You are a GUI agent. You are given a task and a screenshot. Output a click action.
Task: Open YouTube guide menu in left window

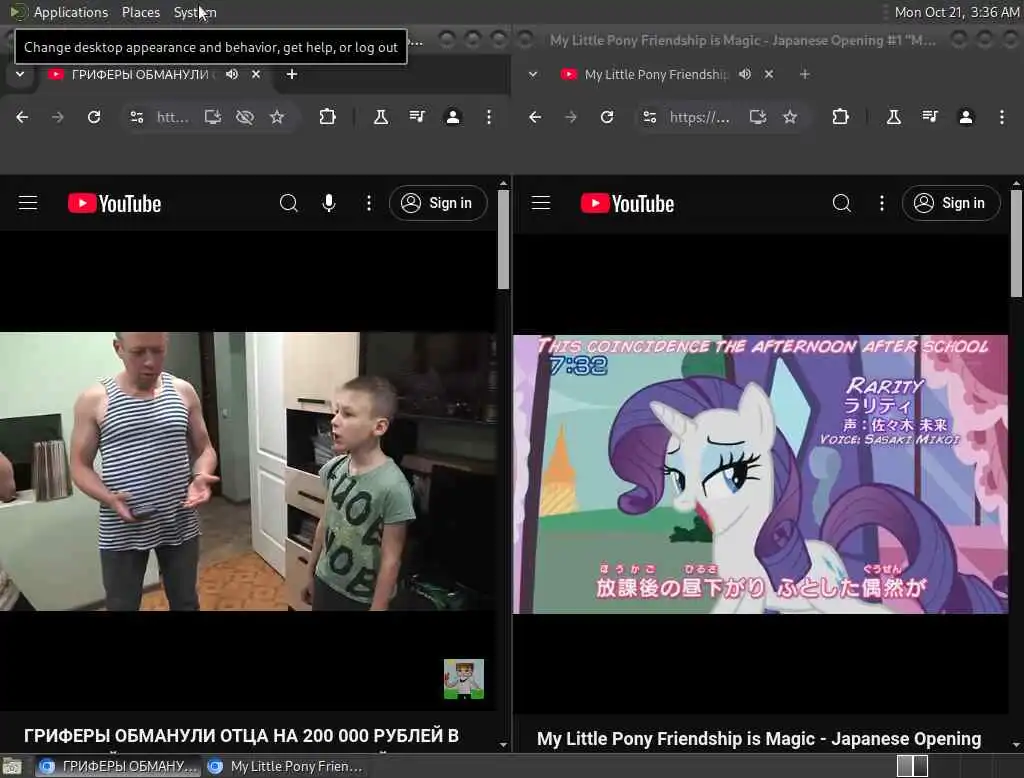click(28, 203)
